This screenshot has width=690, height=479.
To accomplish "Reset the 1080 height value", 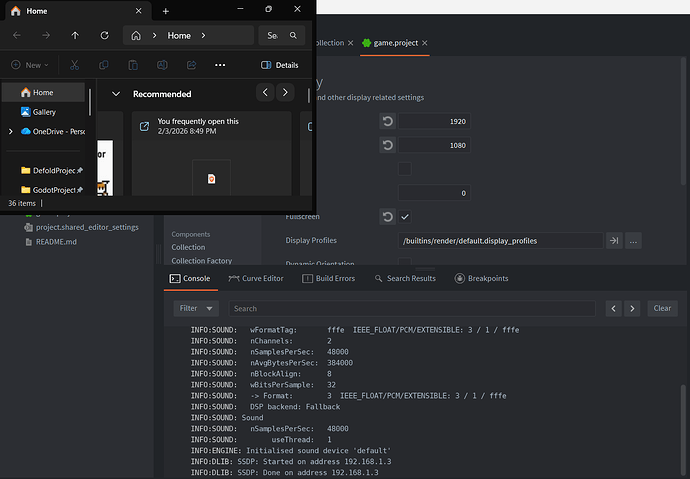I will point(387,145).
